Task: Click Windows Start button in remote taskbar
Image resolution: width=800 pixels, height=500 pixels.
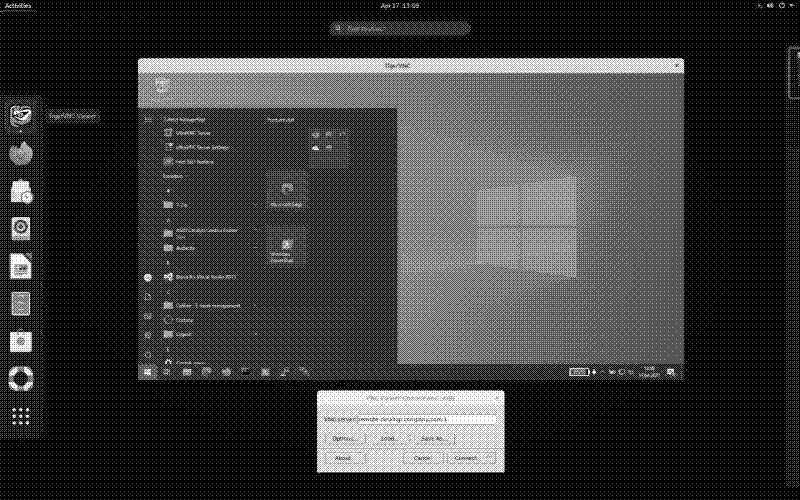Action: point(147,372)
